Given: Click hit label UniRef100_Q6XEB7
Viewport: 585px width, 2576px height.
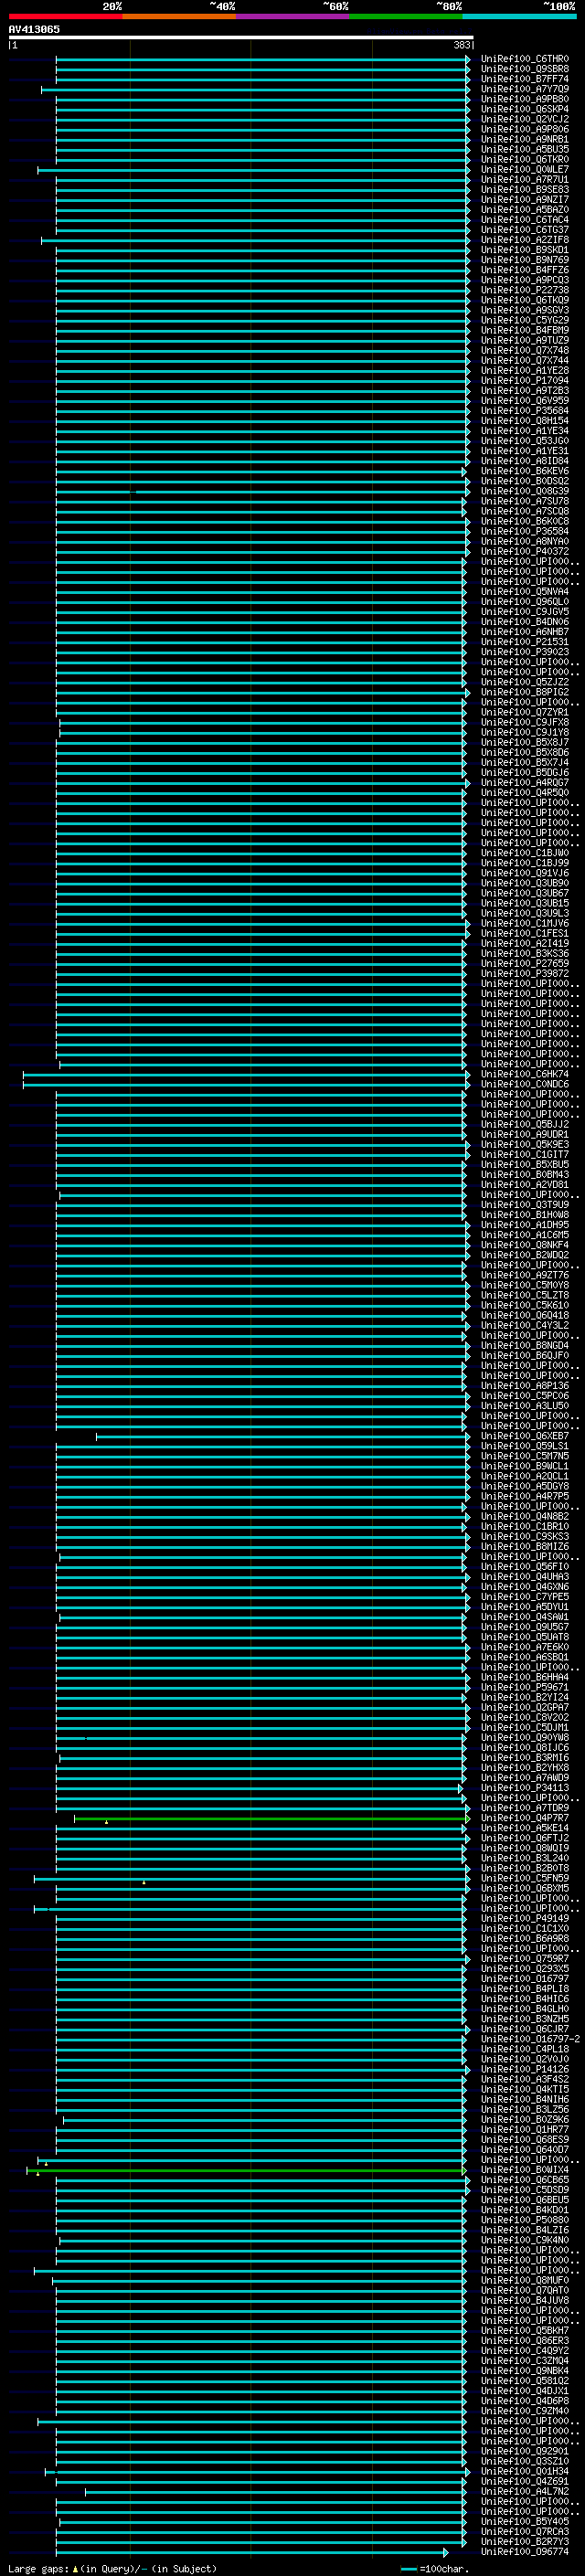Looking at the screenshot, I should point(525,1436).
